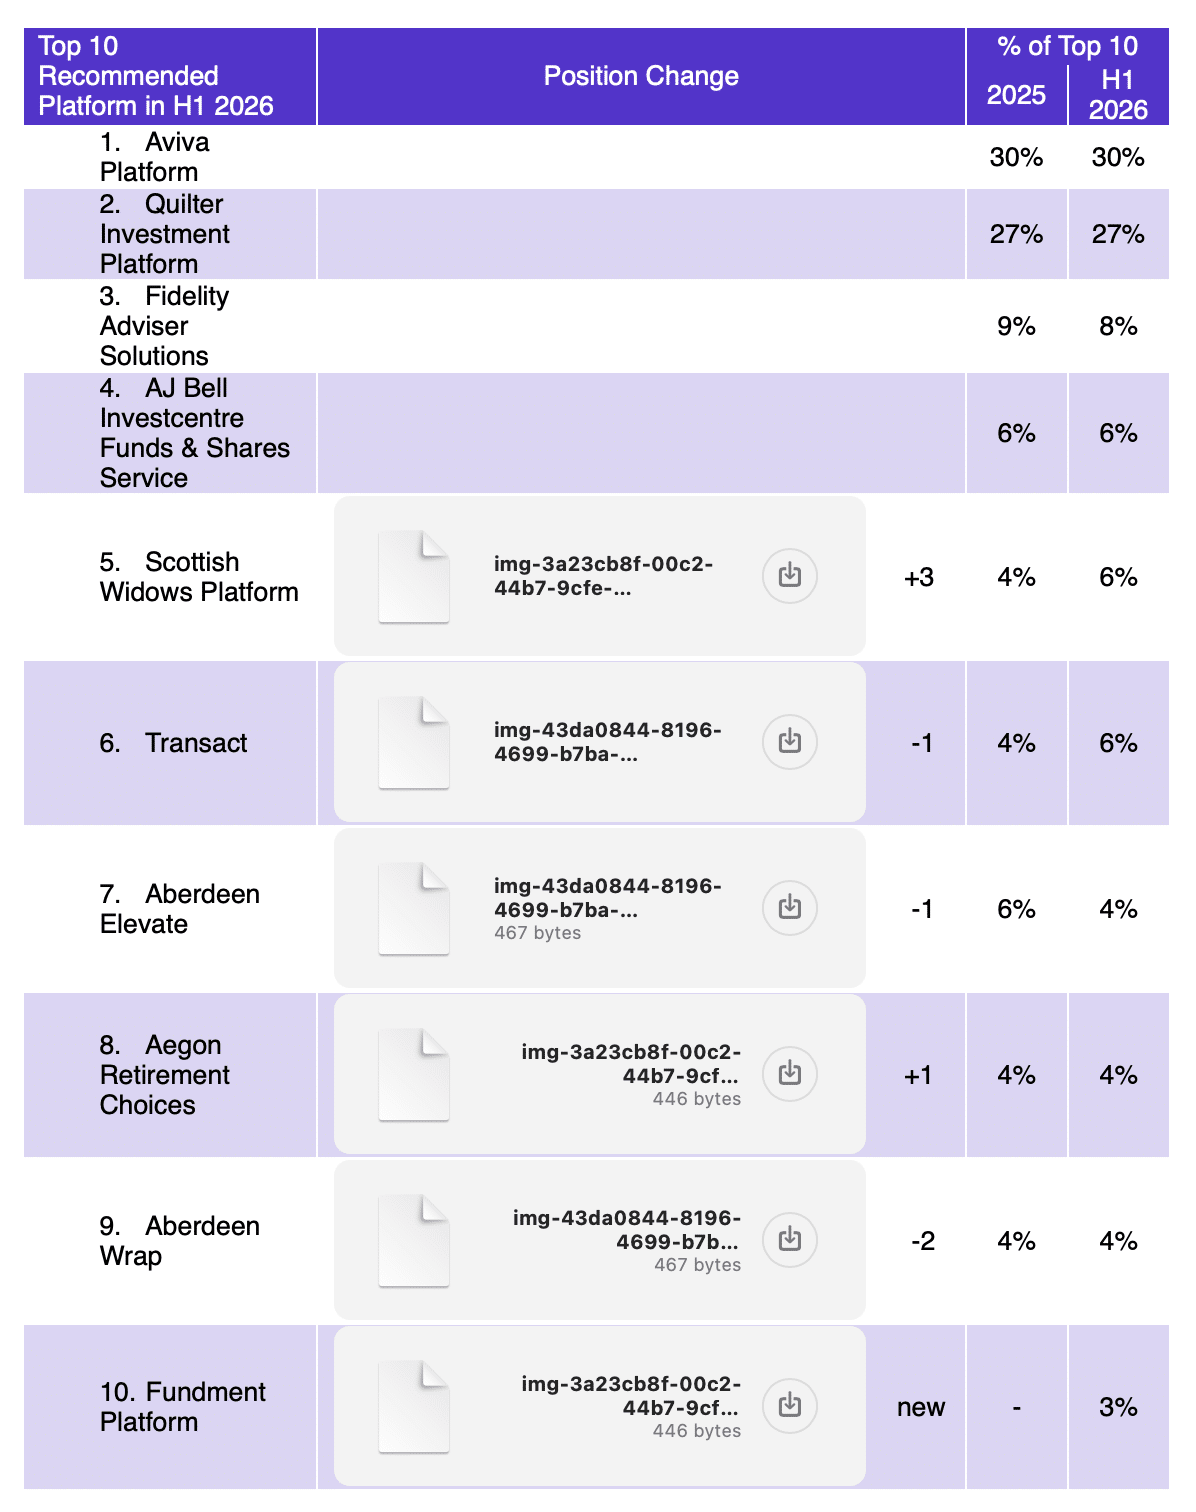This screenshot has height=1512, width=1196.
Task: Select the Quilter Investment Platform cell
Action: (x=170, y=234)
